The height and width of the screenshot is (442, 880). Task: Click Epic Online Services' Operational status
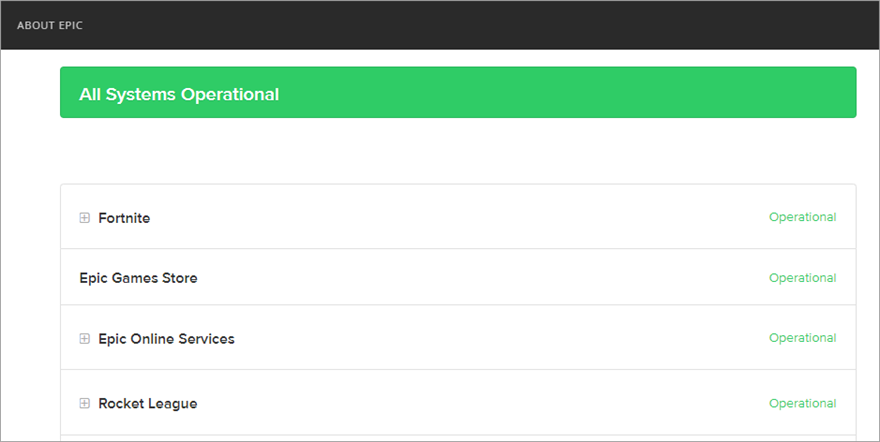[802, 338]
